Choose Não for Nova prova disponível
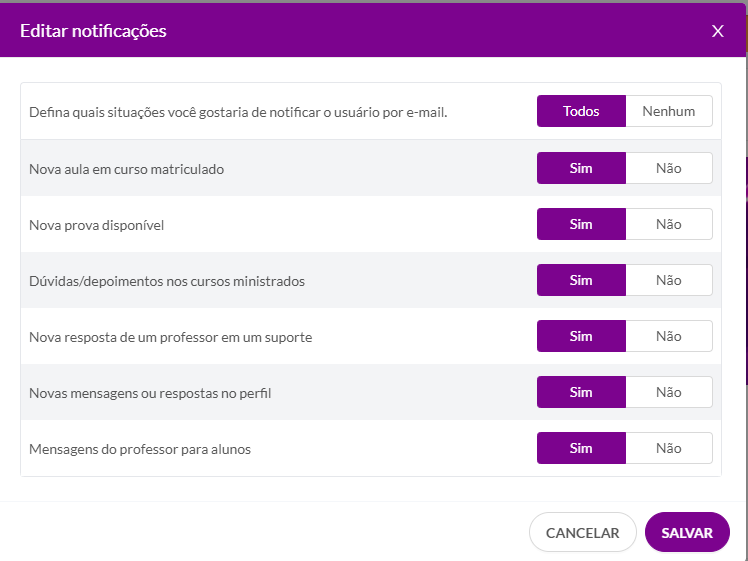The height and width of the screenshot is (561, 748). (669, 224)
